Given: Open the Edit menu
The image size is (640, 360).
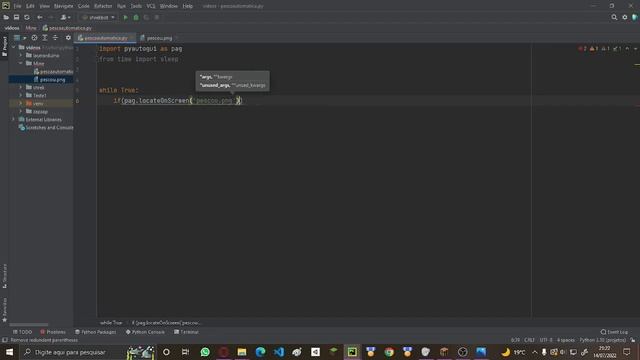Looking at the screenshot, I should point(30,6).
